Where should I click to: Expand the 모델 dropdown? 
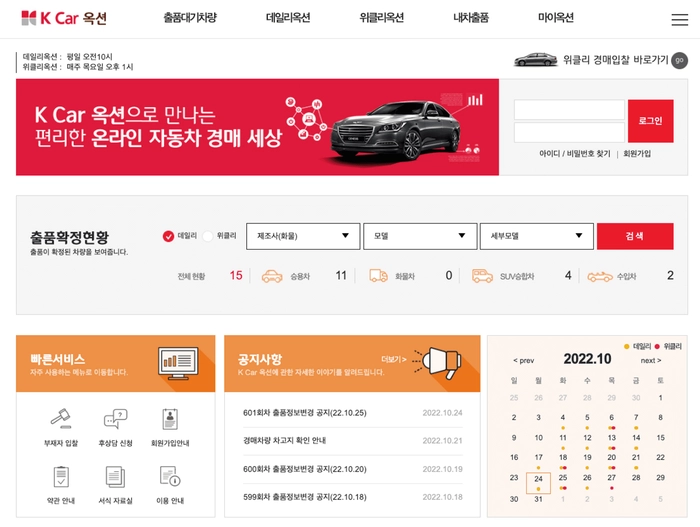(420, 236)
